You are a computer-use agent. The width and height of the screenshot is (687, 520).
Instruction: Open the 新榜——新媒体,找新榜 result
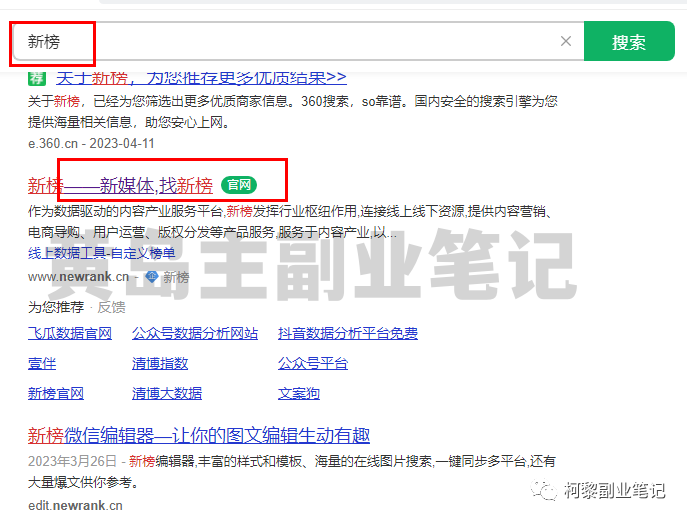(x=120, y=185)
